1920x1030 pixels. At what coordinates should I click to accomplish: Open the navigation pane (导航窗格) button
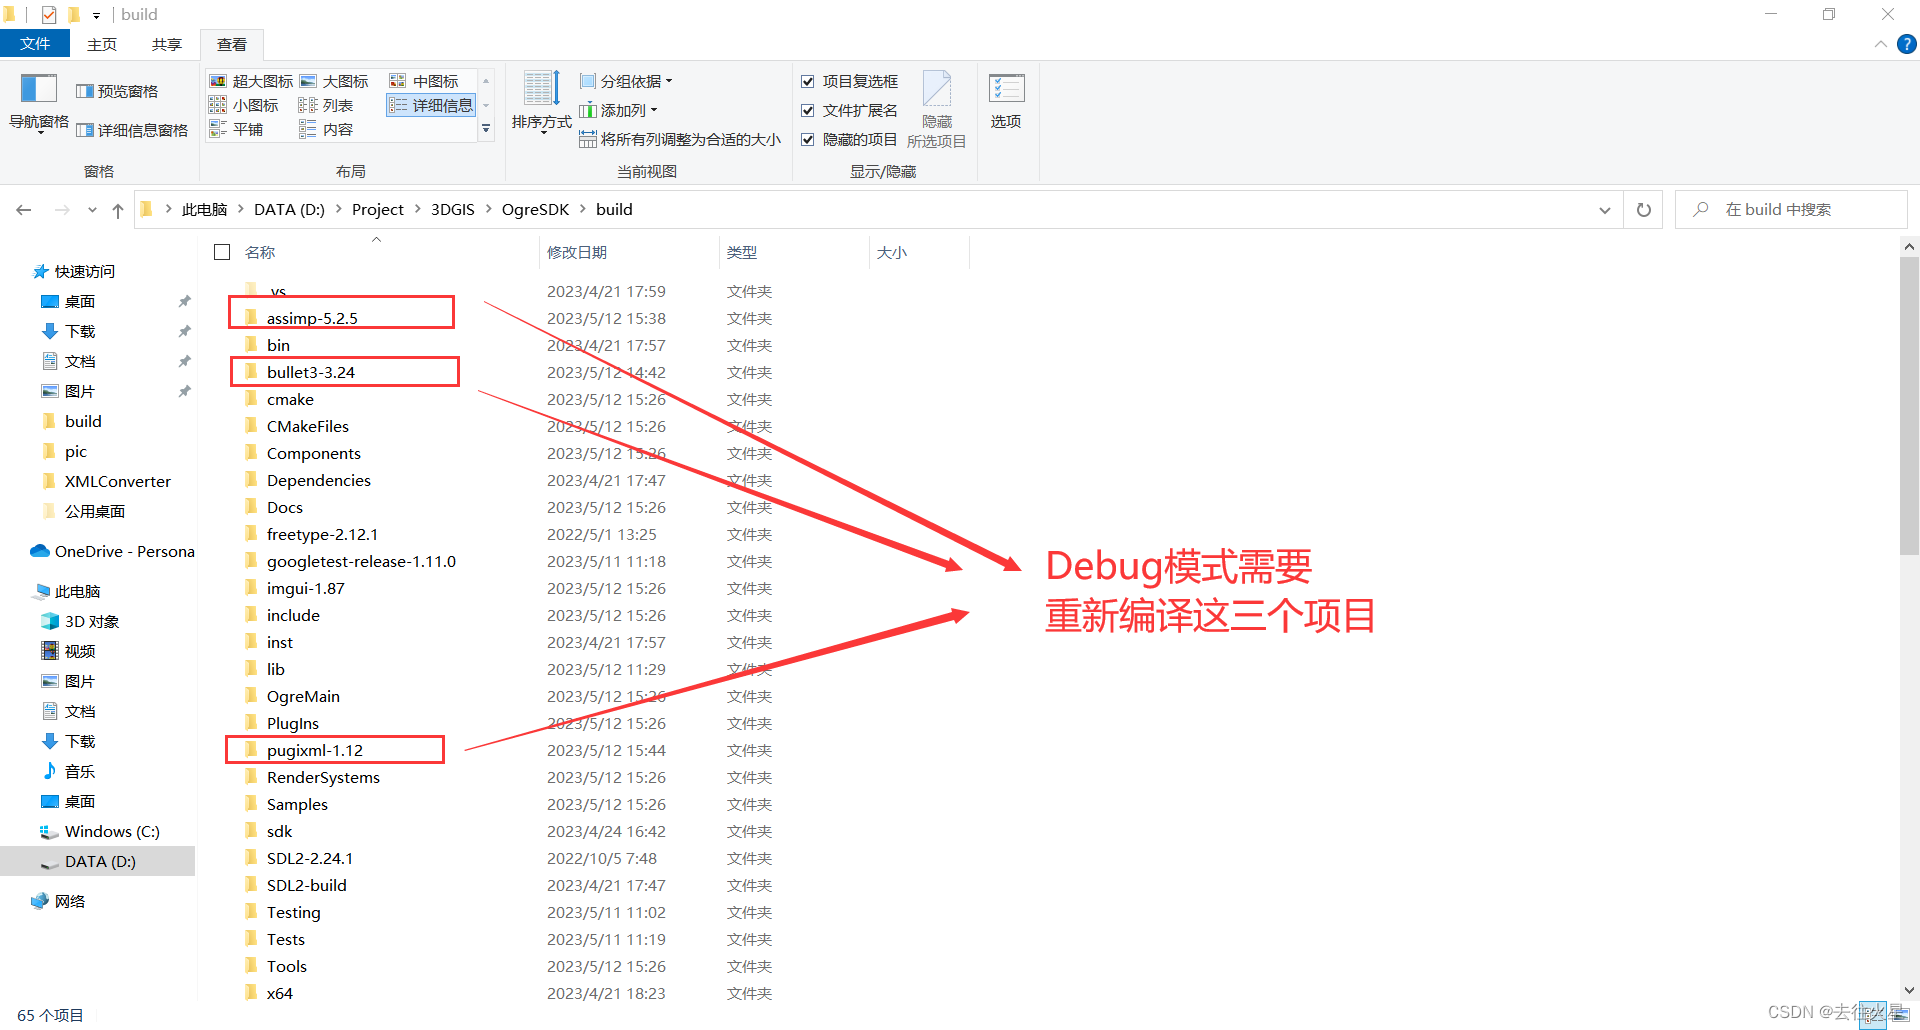[39, 103]
